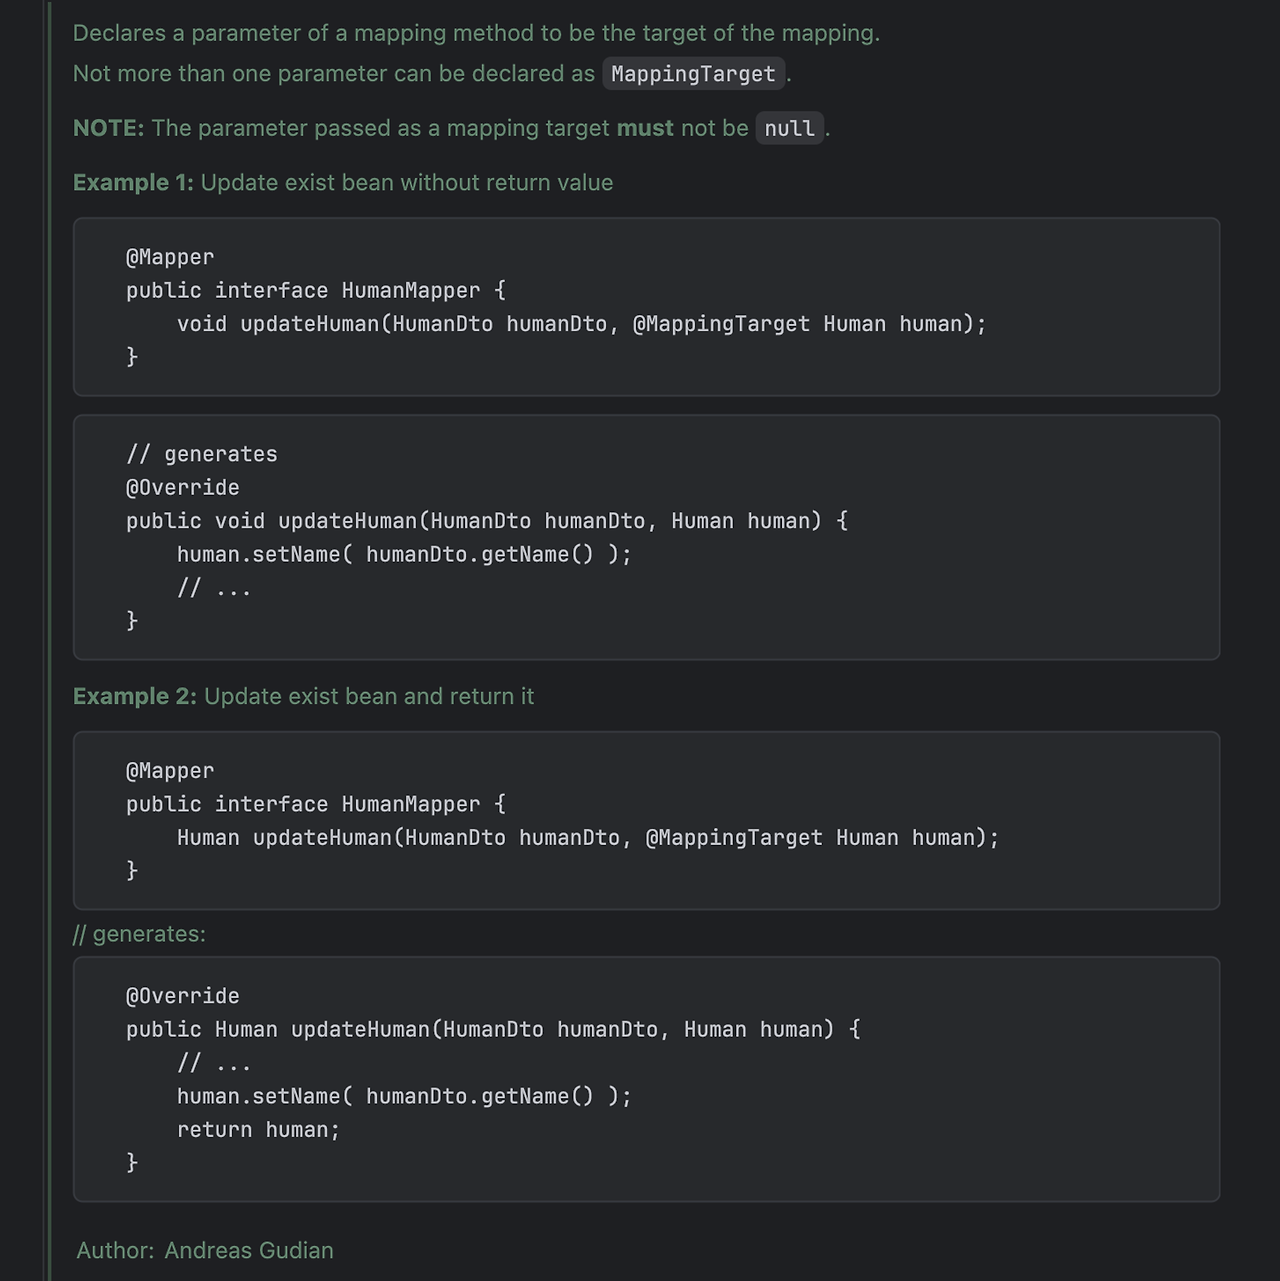Click the '// generates' comment in code block

tap(202, 454)
